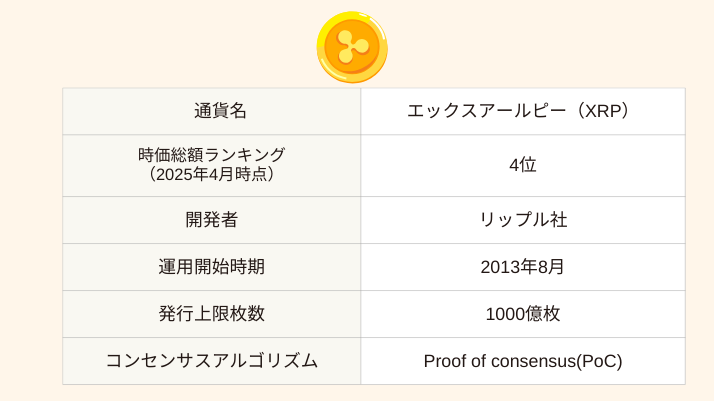Click the 運用開始時期 label cell
714x401 pixels.
pos(212,267)
